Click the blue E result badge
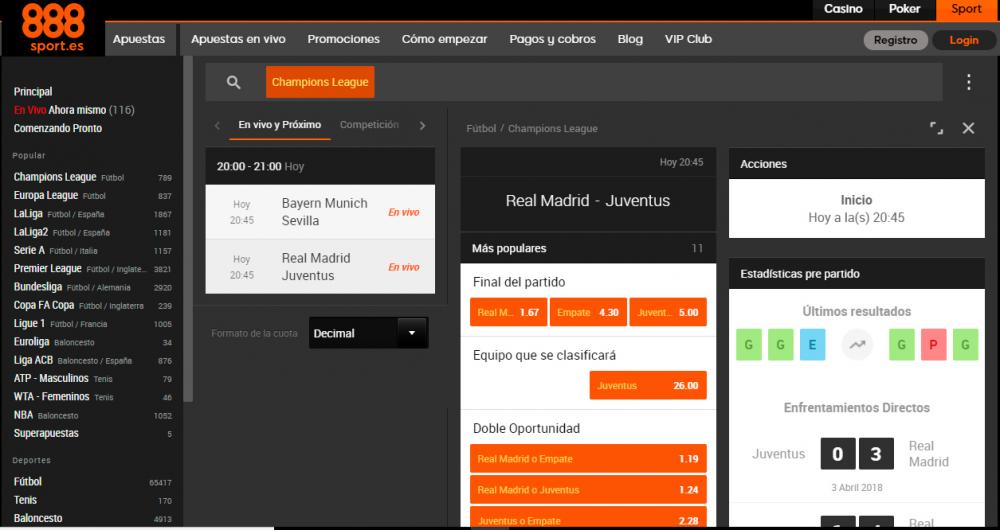This screenshot has width=1000, height=530. pyautogui.click(x=812, y=345)
